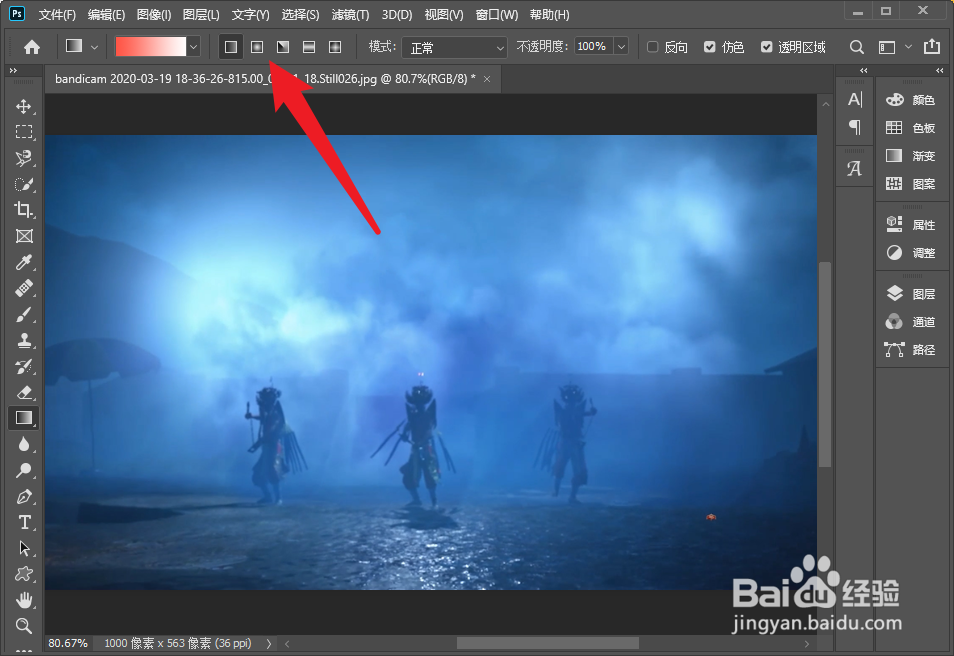Open the Glyphs panel icon
The image size is (954, 656).
point(855,169)
